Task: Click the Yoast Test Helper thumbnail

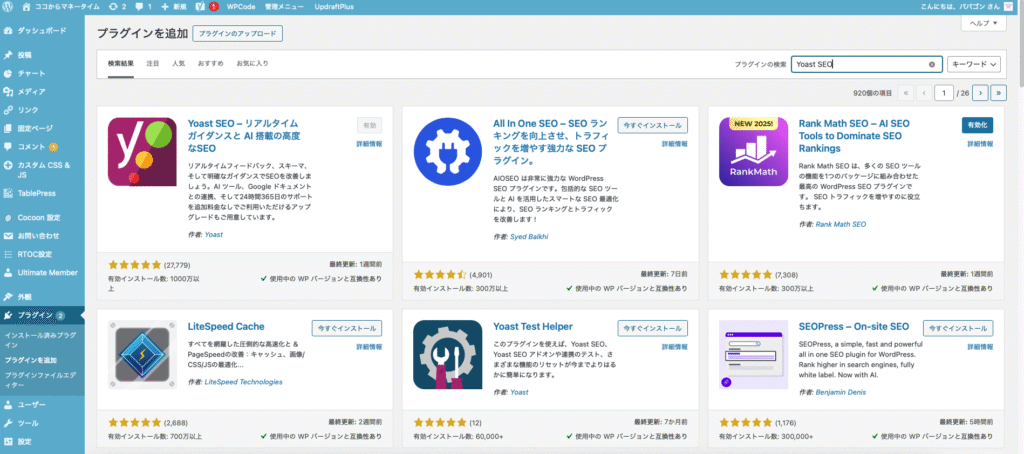Action: 448,355
